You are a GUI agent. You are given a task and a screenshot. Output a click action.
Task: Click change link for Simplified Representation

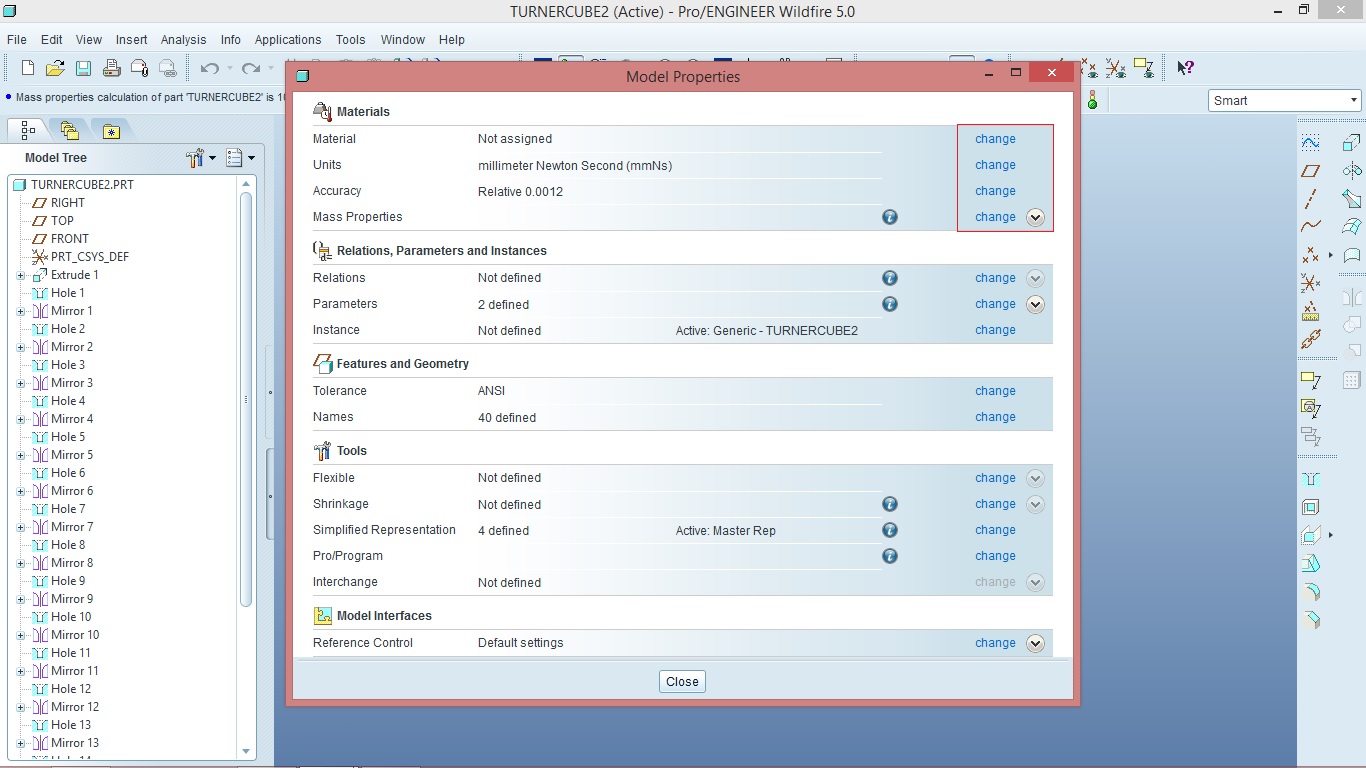(x=995, y=530)
